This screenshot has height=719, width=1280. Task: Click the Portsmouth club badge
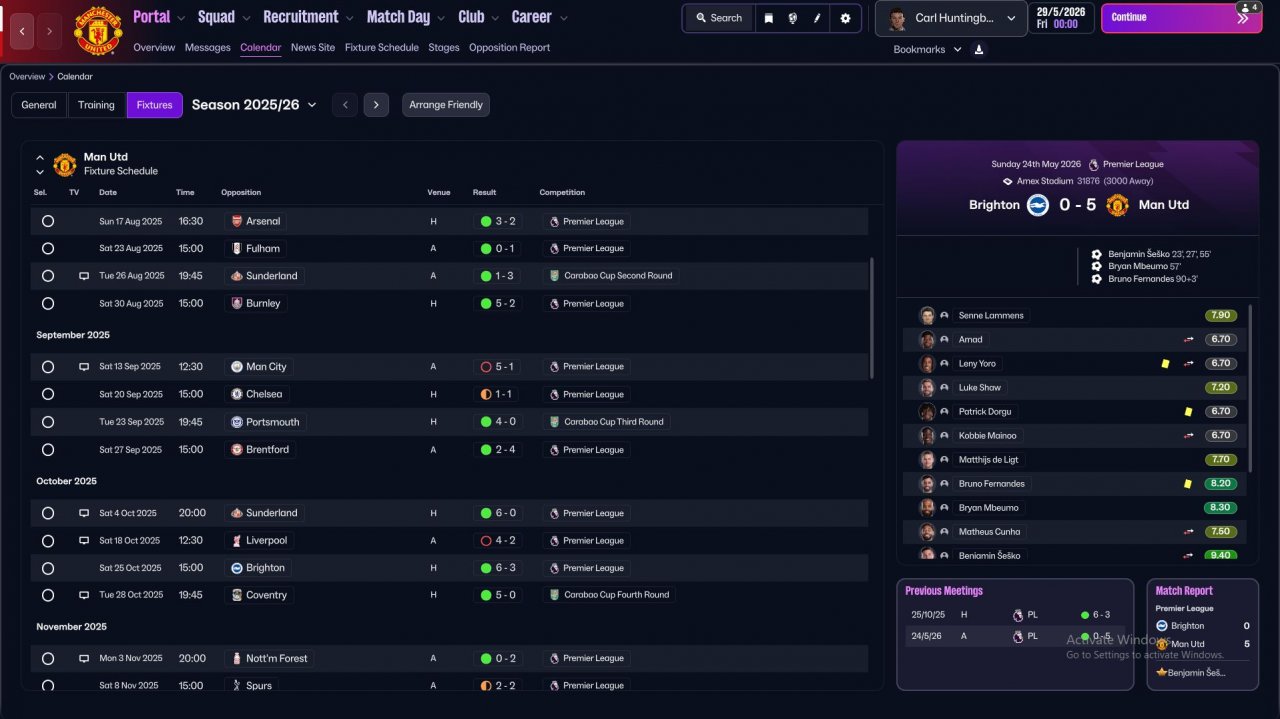pyautogui.click(x=236, y=422)
